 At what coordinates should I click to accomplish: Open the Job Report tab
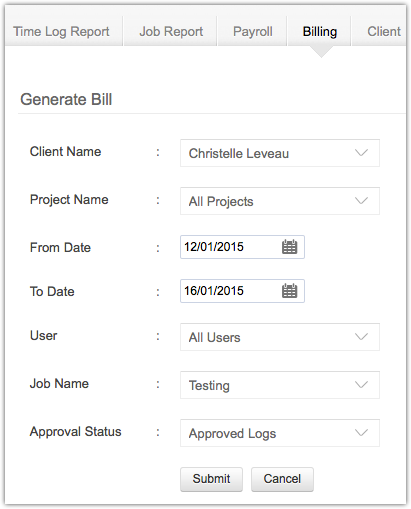[171, 31]
